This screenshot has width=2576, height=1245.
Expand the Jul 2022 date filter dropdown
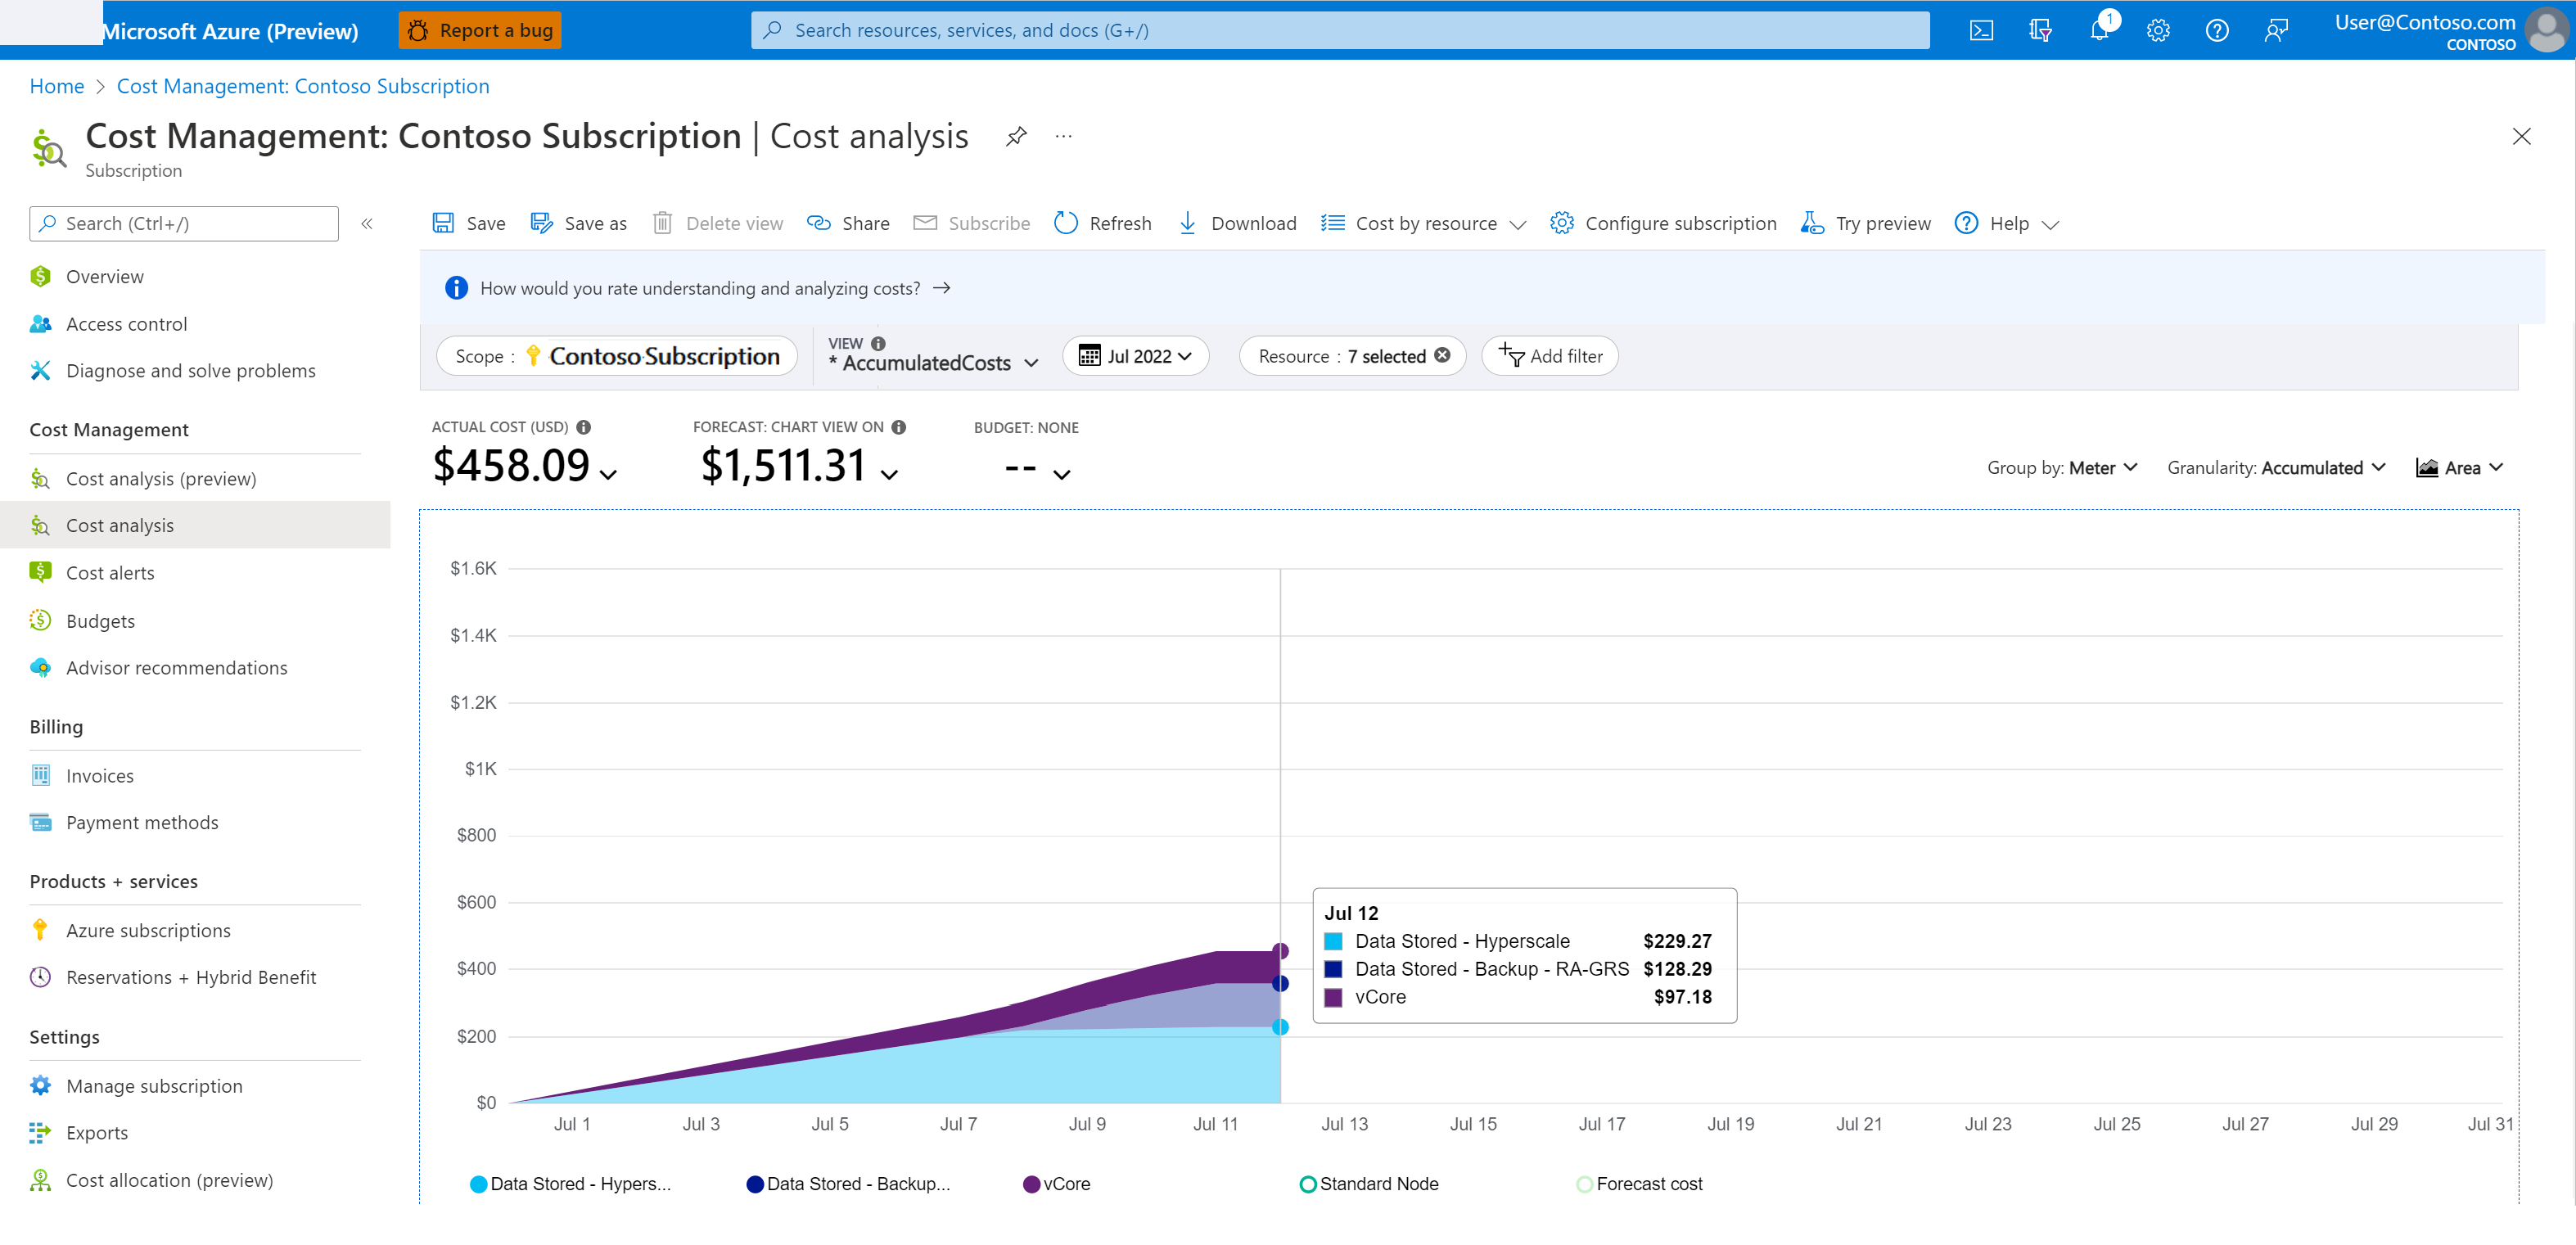pyautogui.click(x=1139, y=356)
